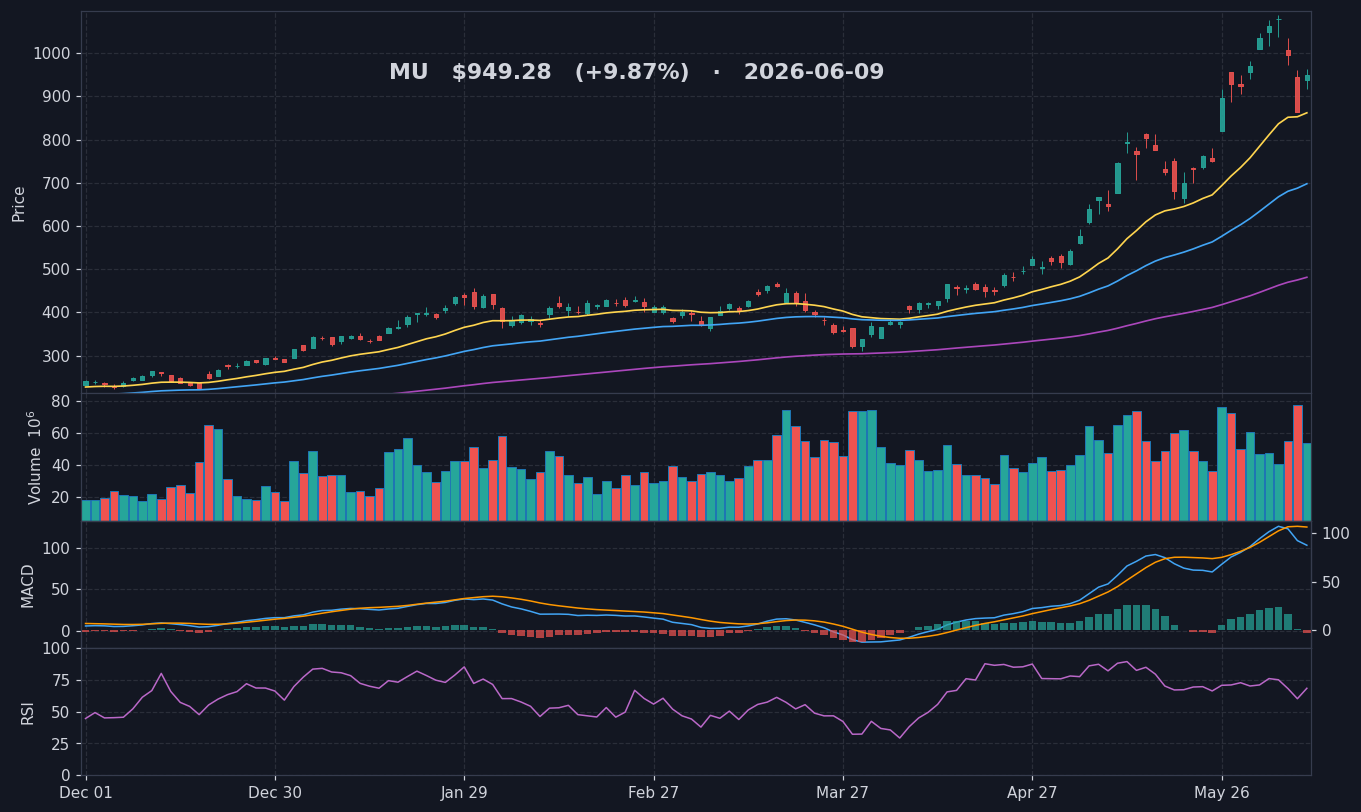The image size is (1361, 812).
Task: Click the Dec 01 date label
Action: click(x=86, y=793)
